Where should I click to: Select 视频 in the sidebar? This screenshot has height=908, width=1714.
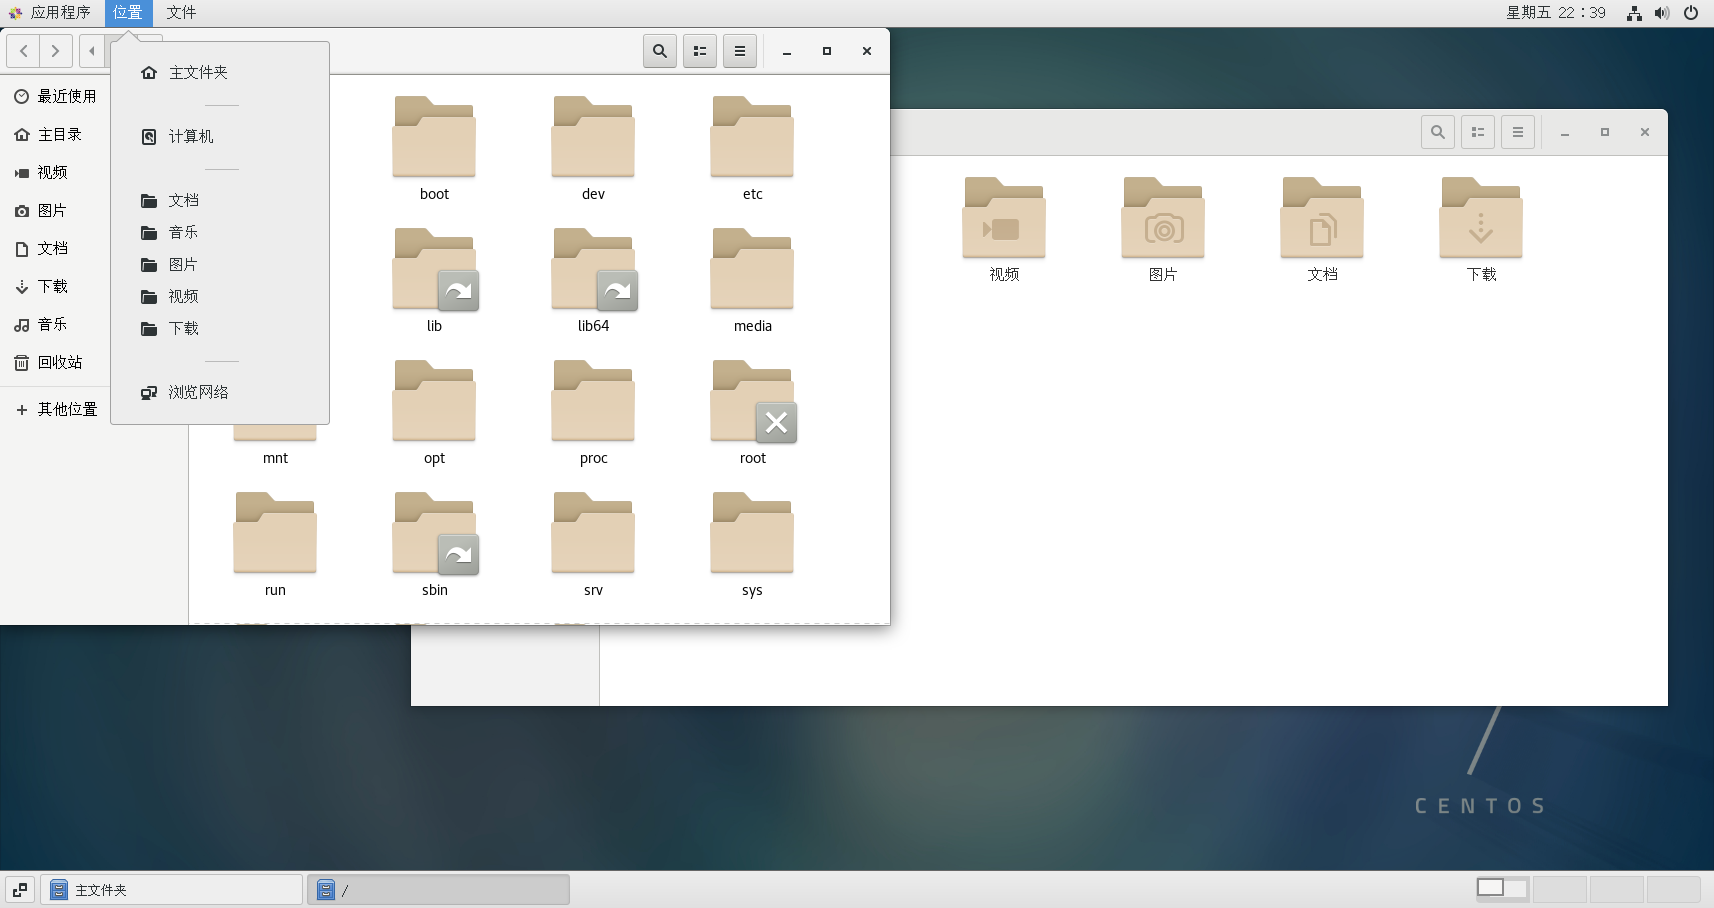pyautogui.click(x=56, y=172)
